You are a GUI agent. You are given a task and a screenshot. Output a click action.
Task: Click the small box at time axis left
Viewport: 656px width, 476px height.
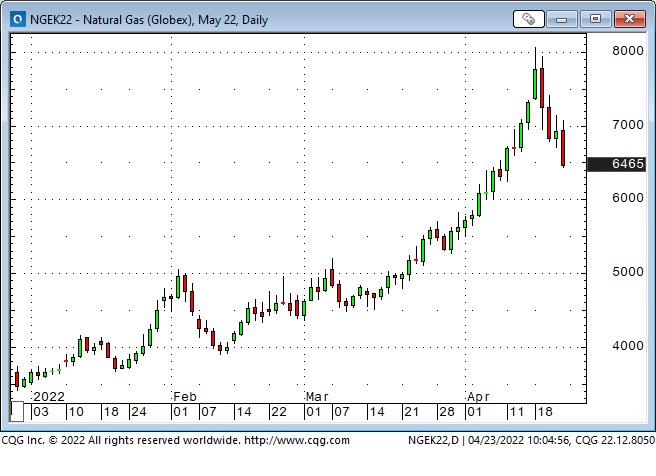(x=17, y=411)
